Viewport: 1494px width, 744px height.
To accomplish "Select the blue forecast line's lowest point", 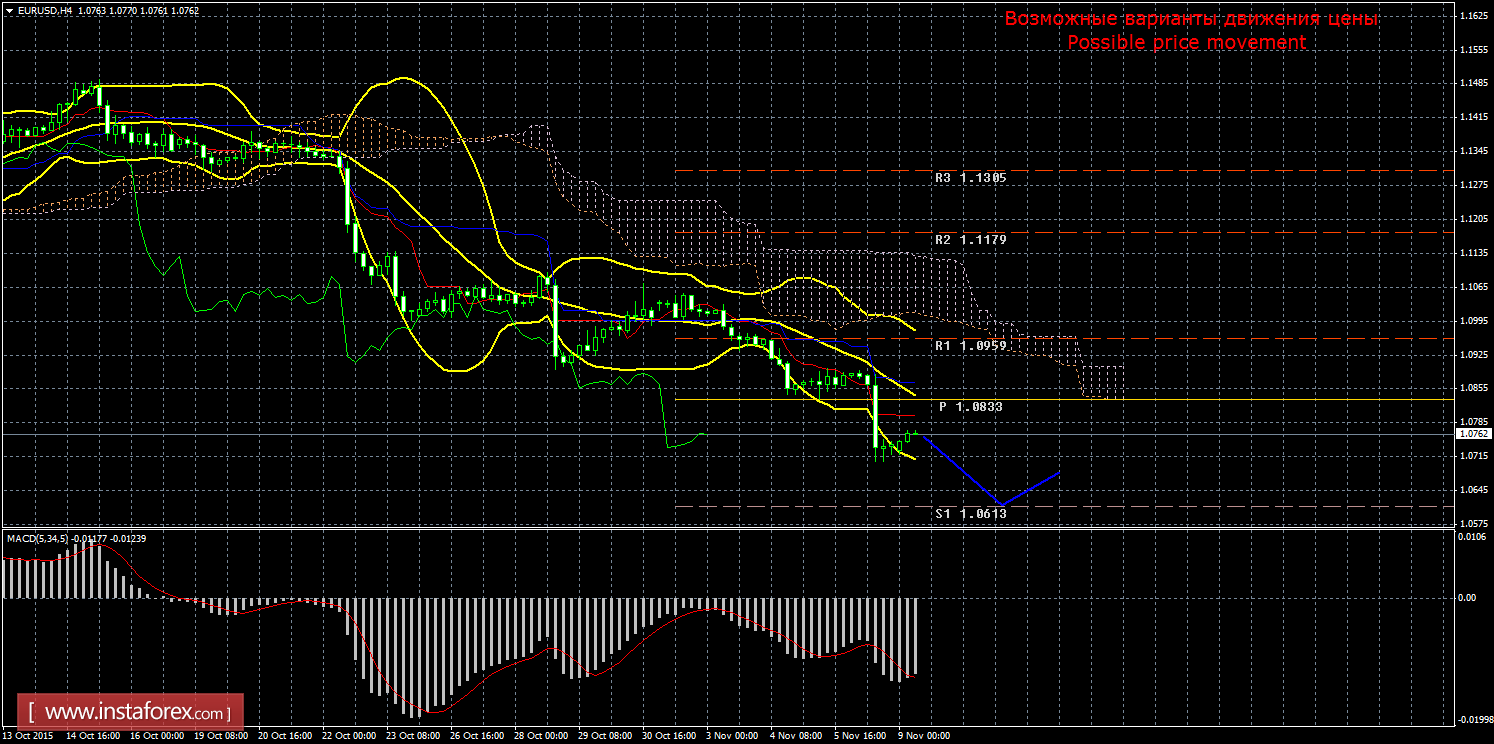I will click(x=999, y=503).
